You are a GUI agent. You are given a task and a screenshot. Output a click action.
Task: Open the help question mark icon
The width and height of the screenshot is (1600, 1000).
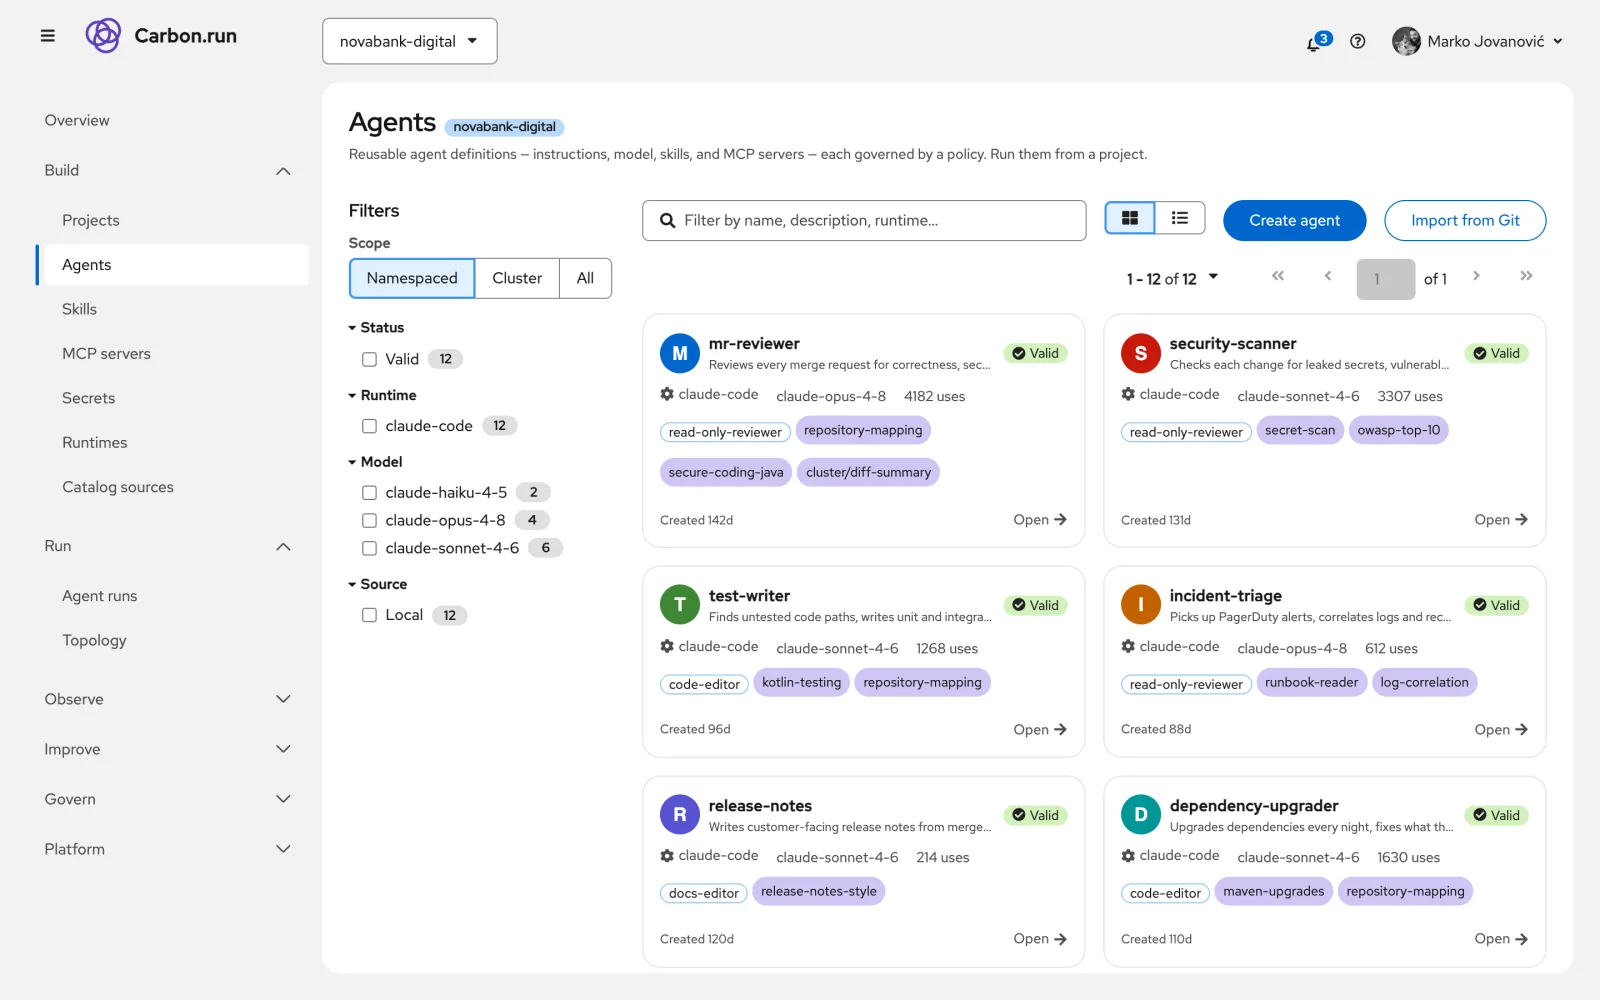[1357, 41]
